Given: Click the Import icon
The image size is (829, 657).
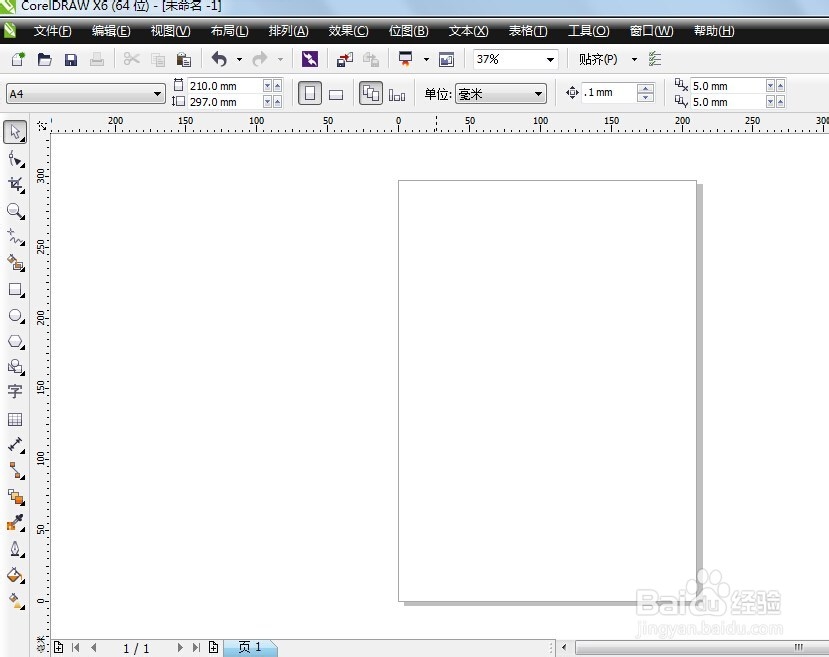Looking at the screenshot, I should tap(345, 59).
